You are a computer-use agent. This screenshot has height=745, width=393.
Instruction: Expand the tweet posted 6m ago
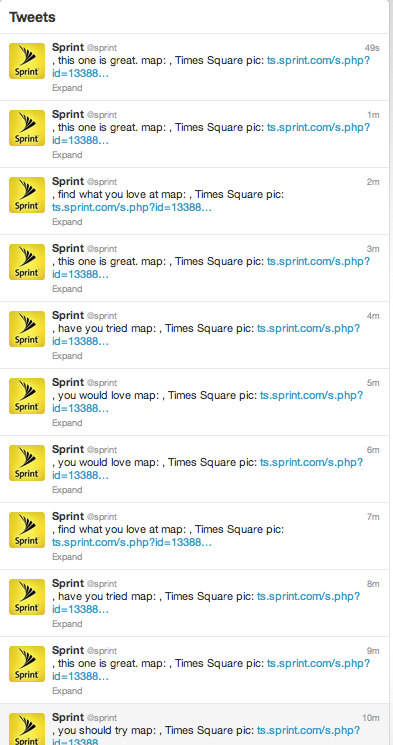[x=67, y=490]
